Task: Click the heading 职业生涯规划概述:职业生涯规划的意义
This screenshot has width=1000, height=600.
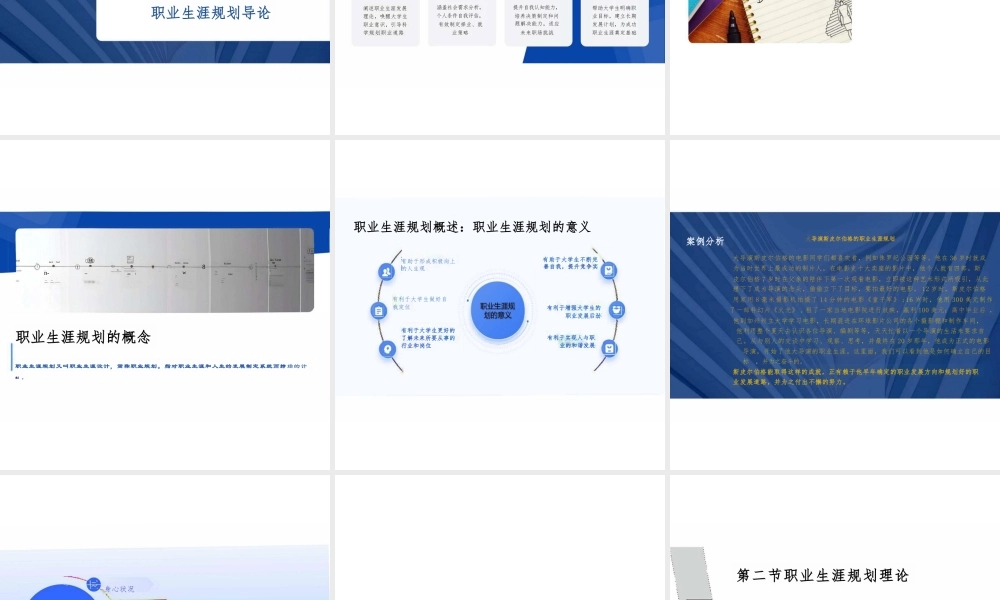Action: [x=473, y=227]
